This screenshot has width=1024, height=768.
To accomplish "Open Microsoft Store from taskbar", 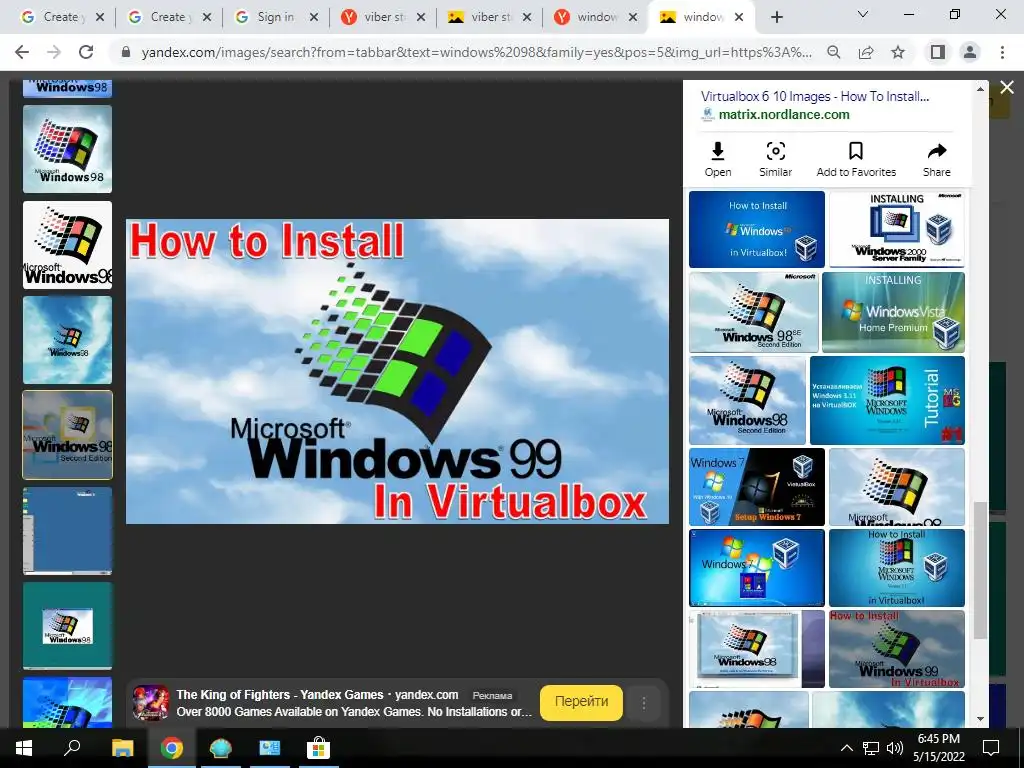I will (318, 748).
